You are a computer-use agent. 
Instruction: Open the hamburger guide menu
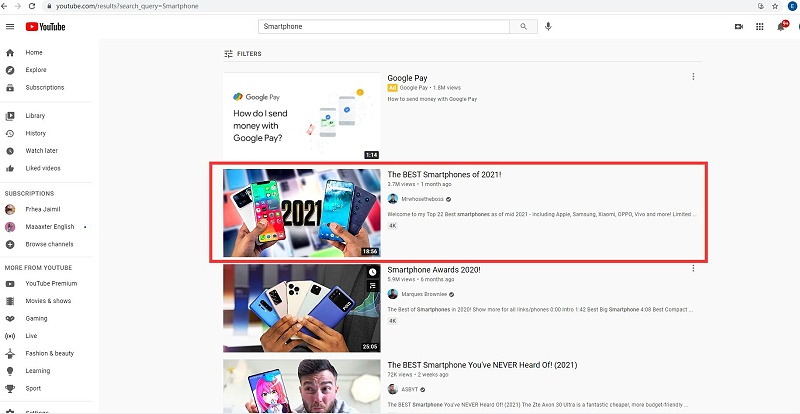pos(11,27)
